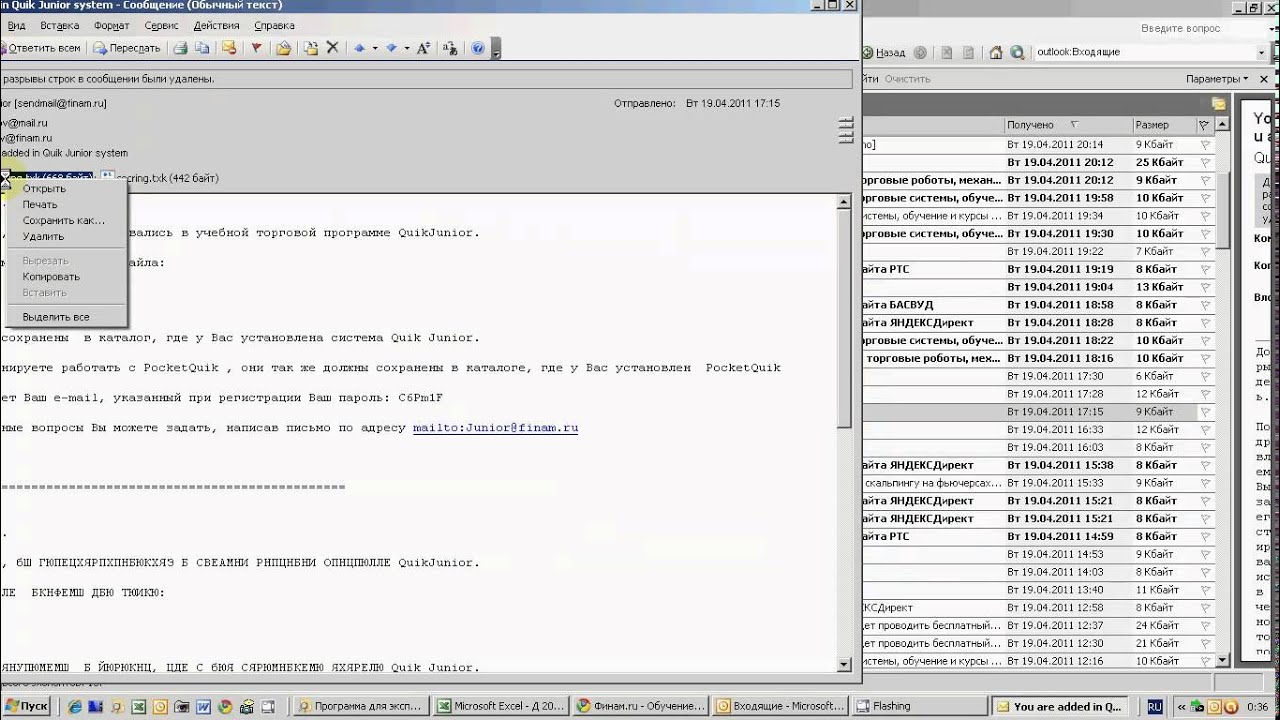Flag the message received 19.04.2011 12:58

1205,608
